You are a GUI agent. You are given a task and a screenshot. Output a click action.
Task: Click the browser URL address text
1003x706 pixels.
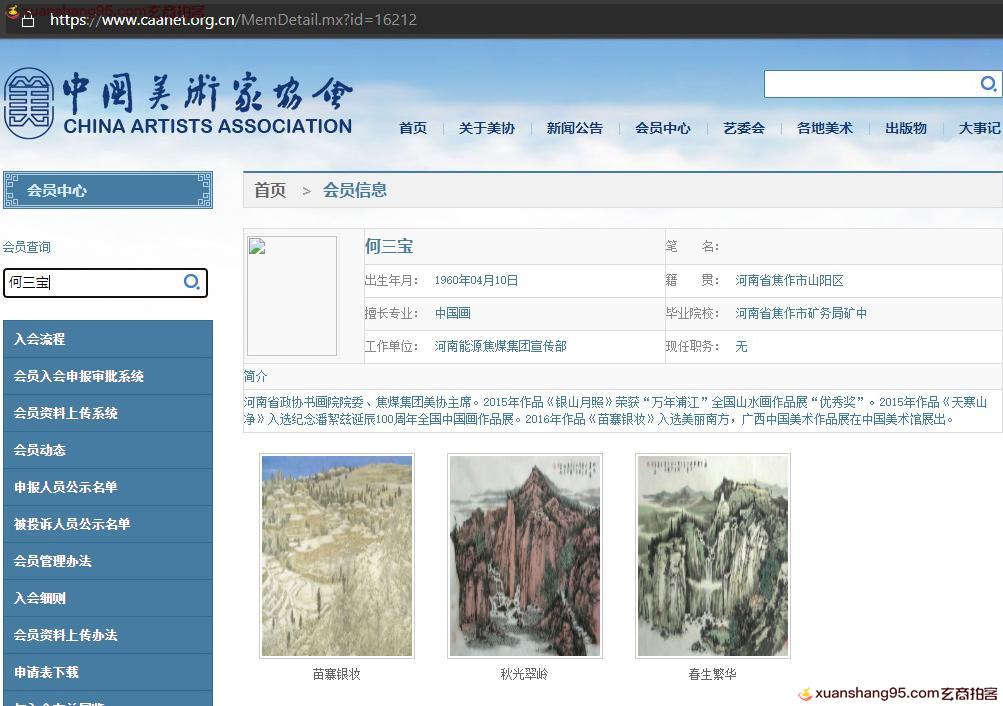click(x=233, y=20)
